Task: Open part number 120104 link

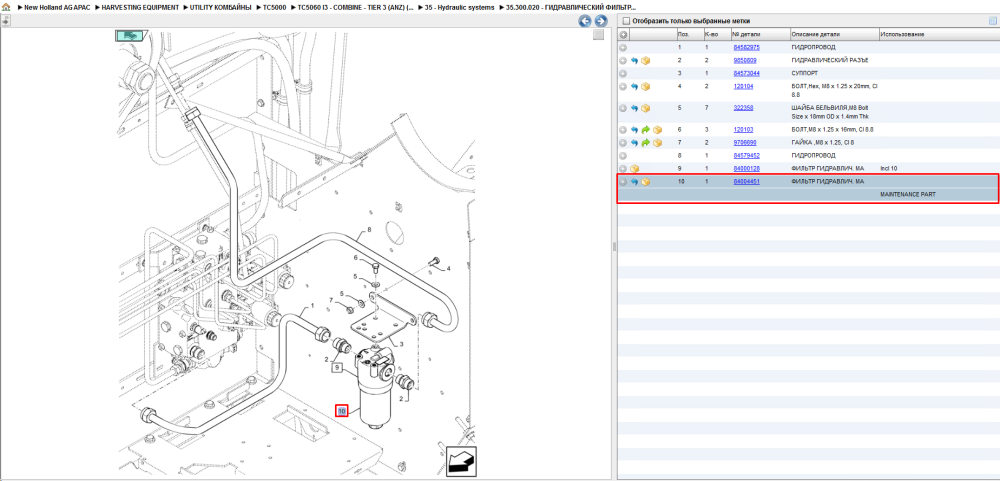Action: point(743,86)
